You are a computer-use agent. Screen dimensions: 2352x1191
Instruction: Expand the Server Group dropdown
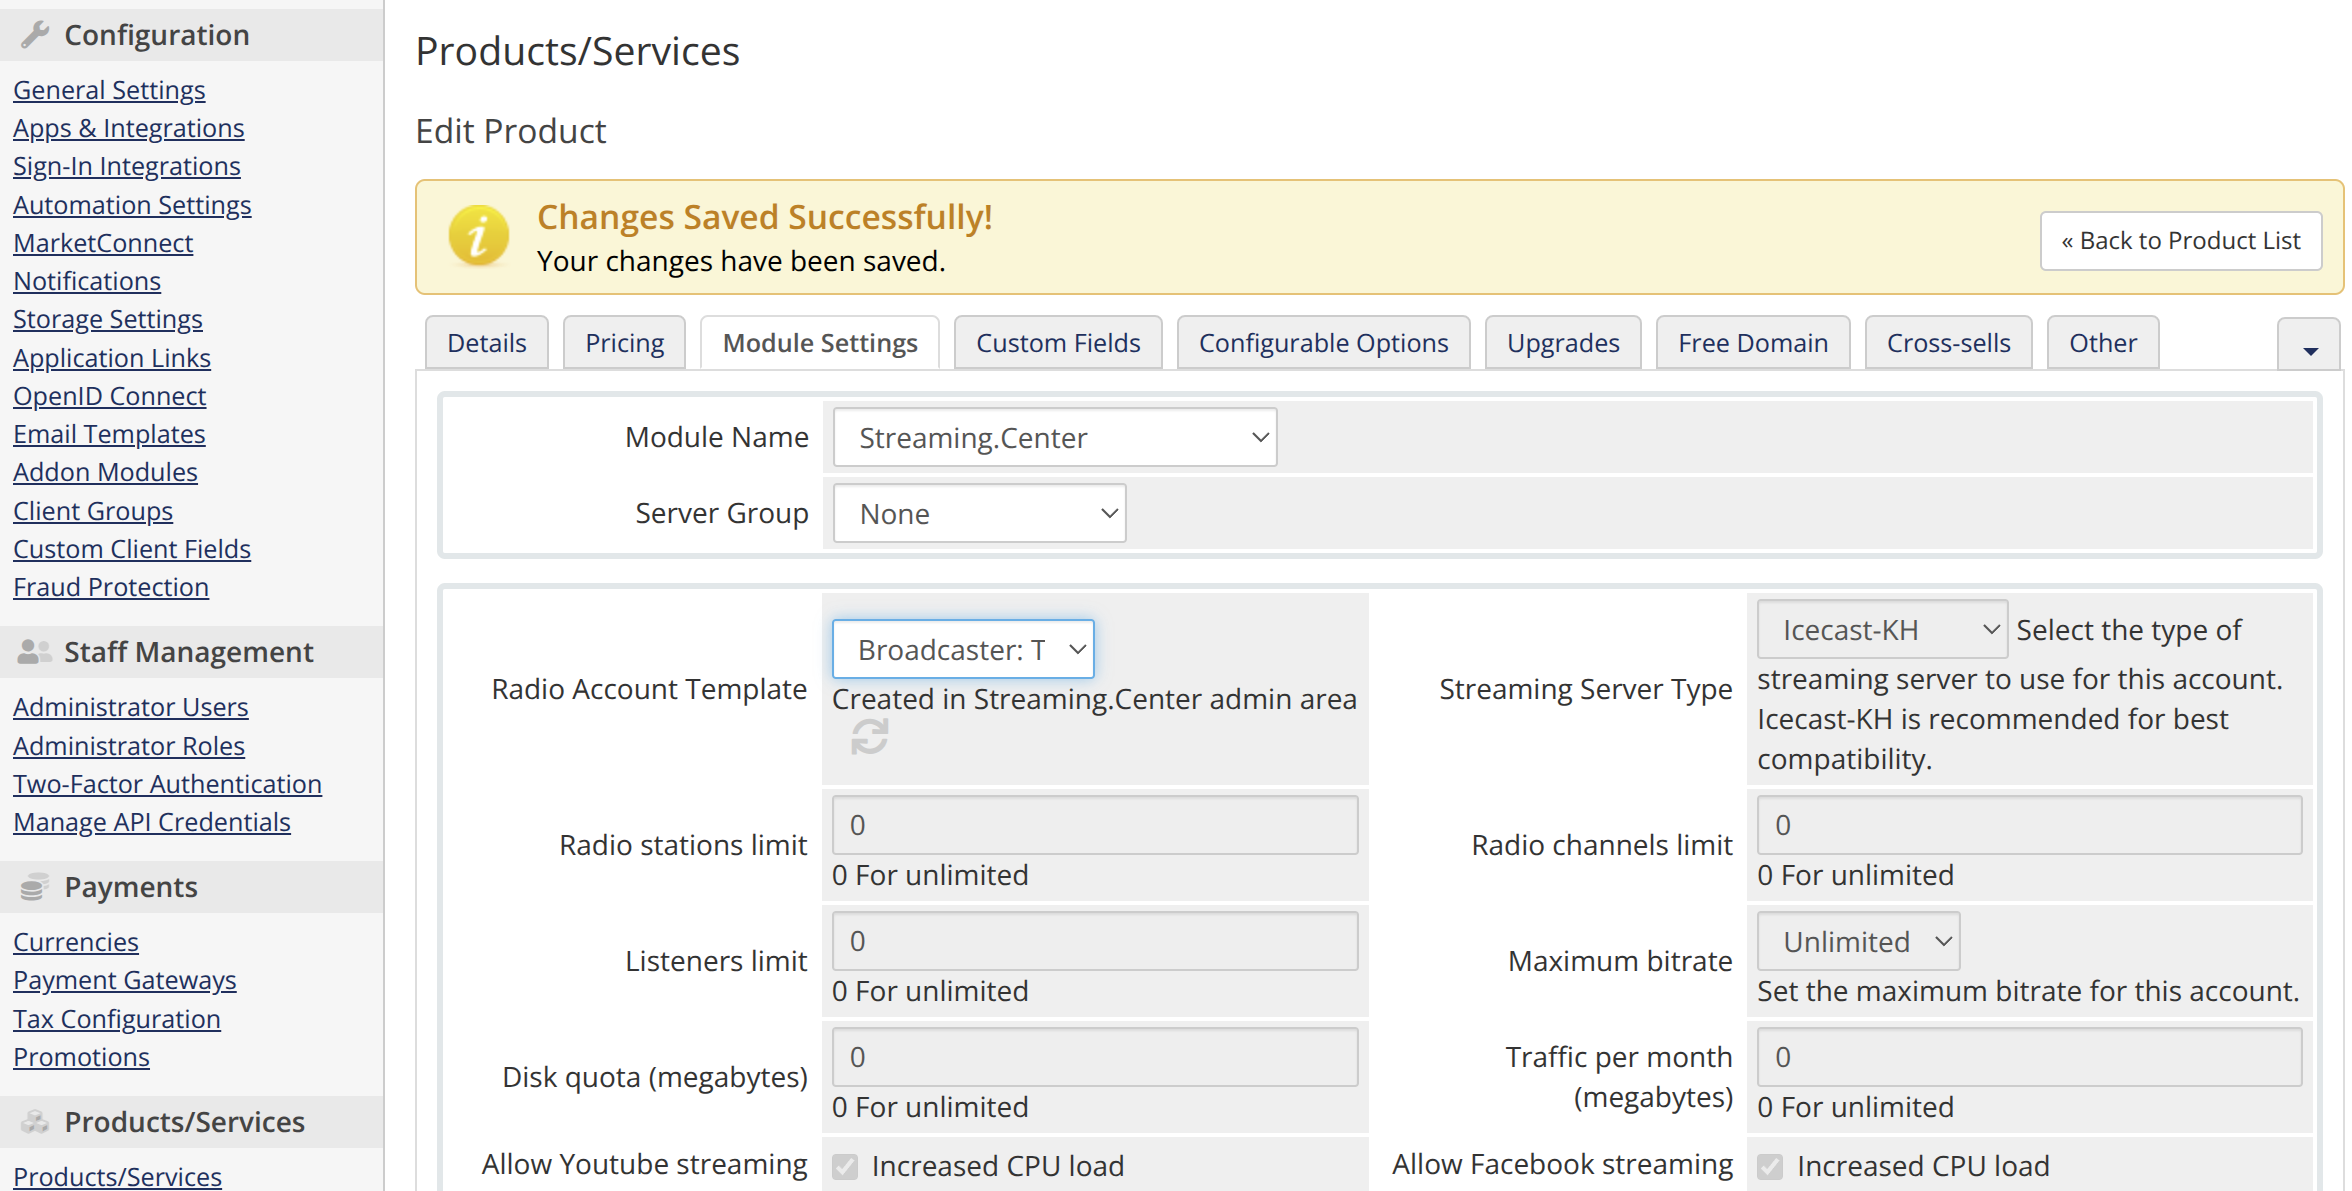click(979, 514)
